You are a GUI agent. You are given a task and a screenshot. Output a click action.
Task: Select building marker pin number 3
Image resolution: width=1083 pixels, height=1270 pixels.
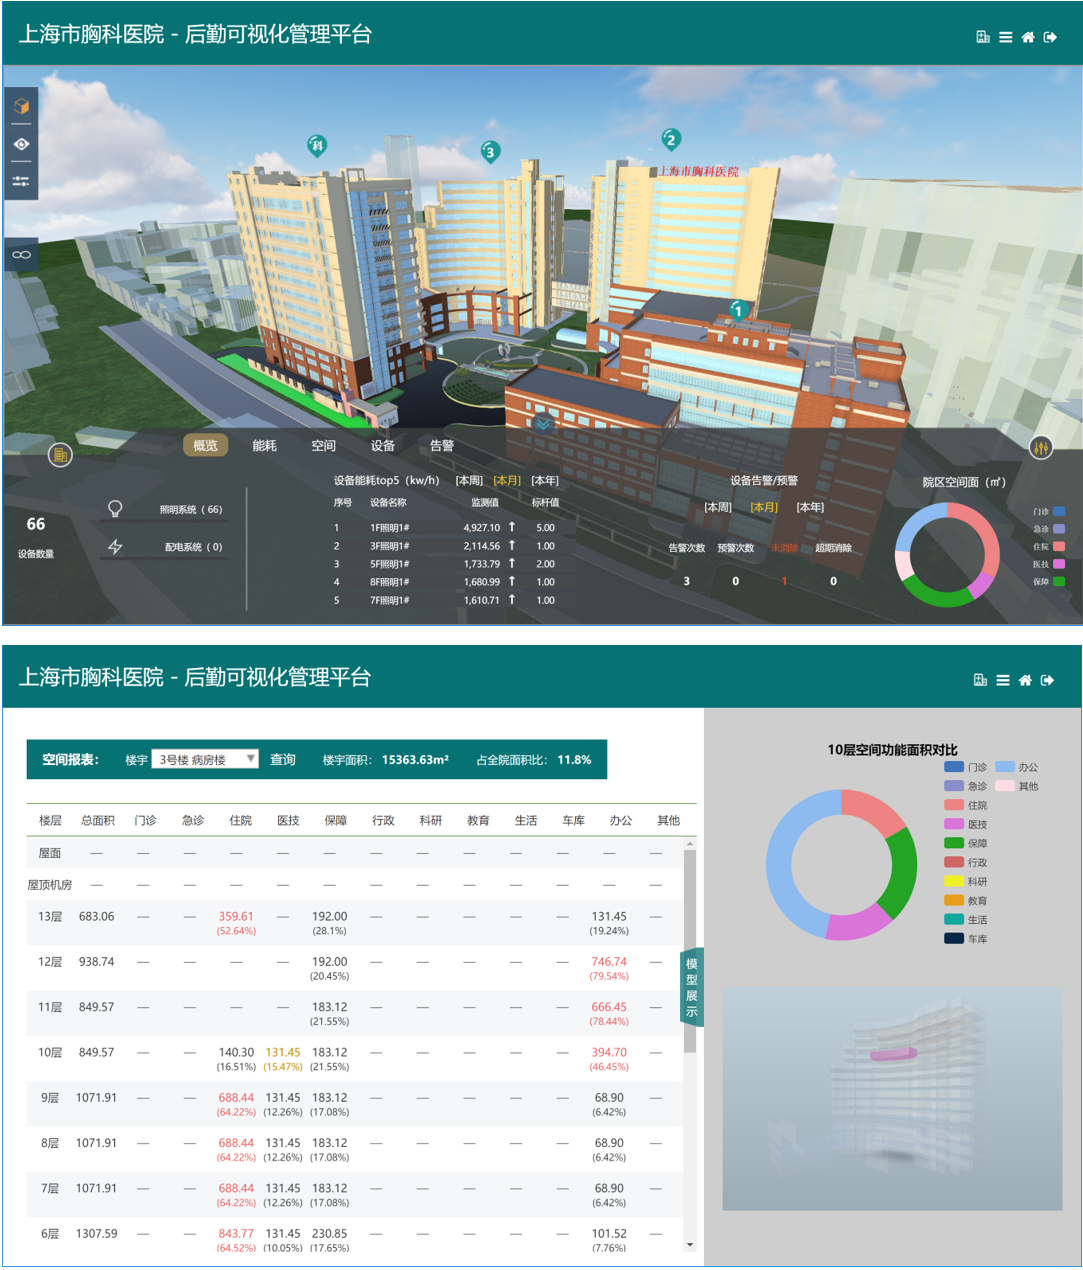point(489,152)
